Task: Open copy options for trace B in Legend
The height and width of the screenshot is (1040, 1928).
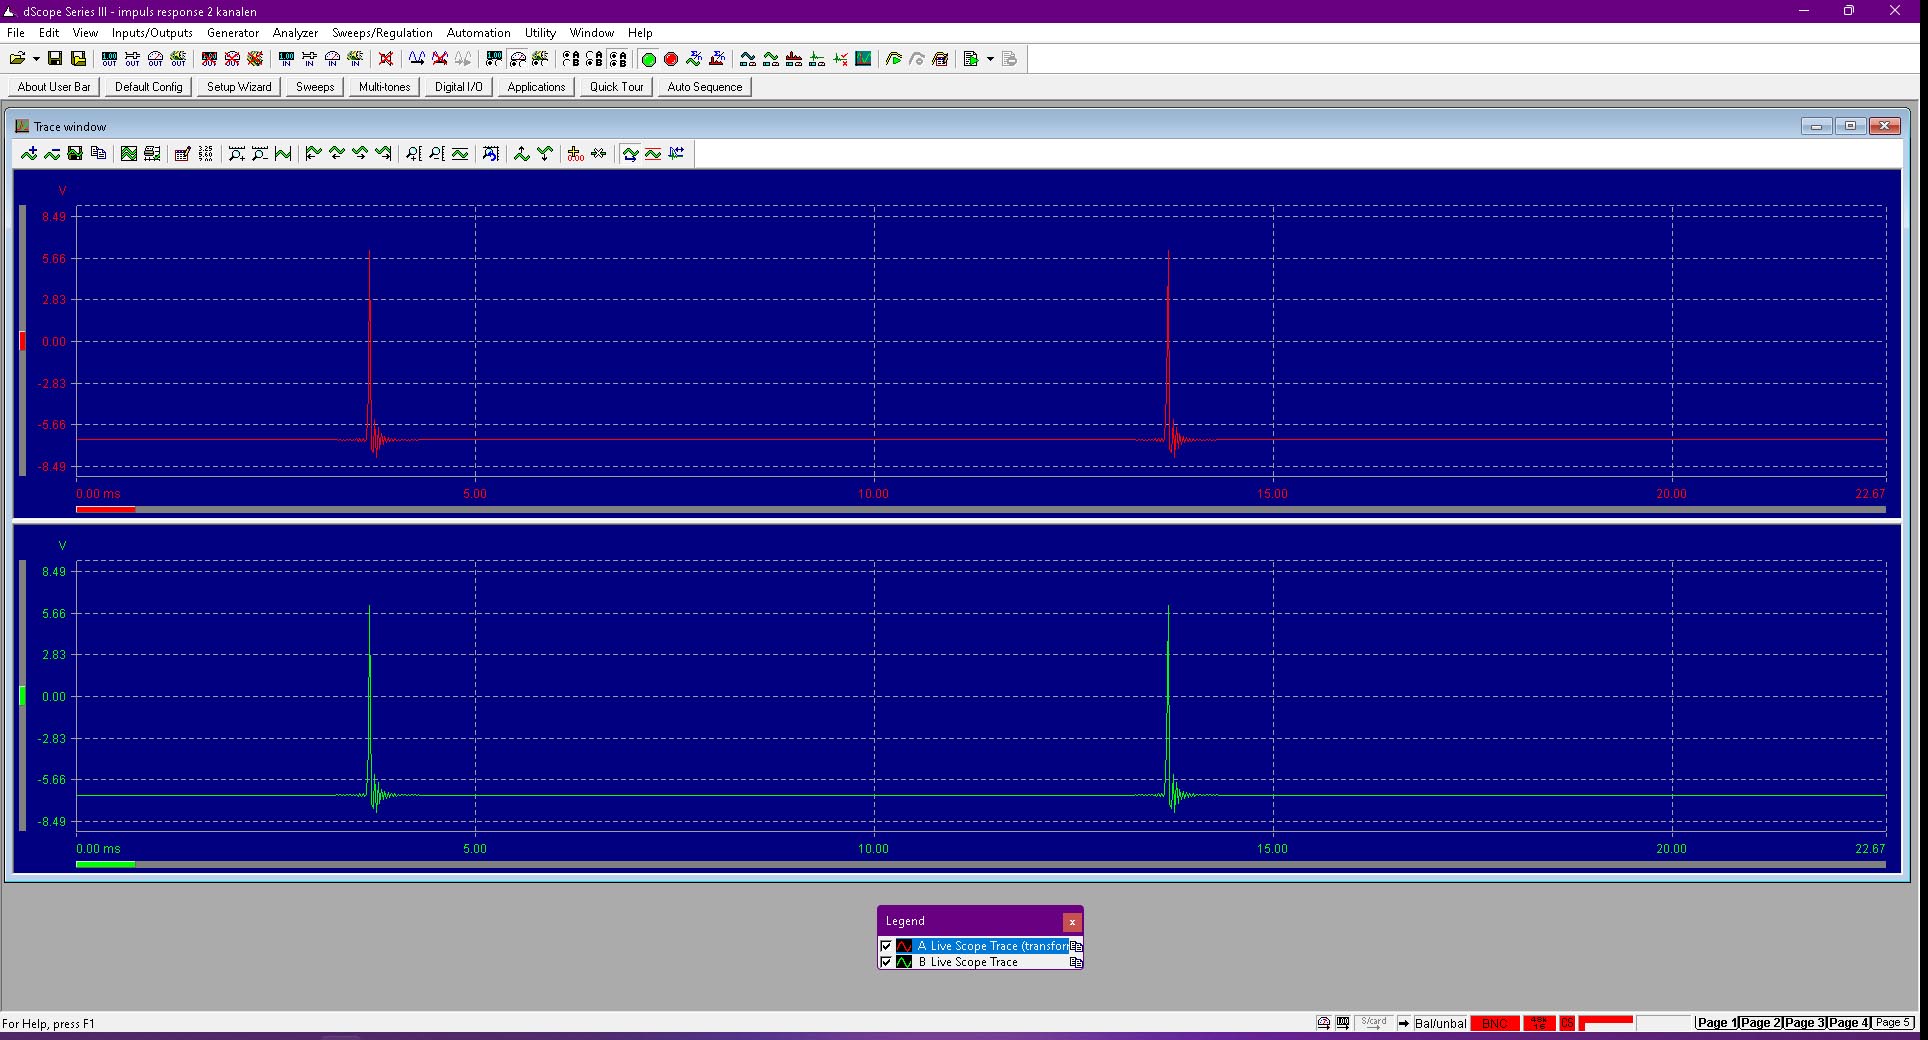Action: point(1076,962)
